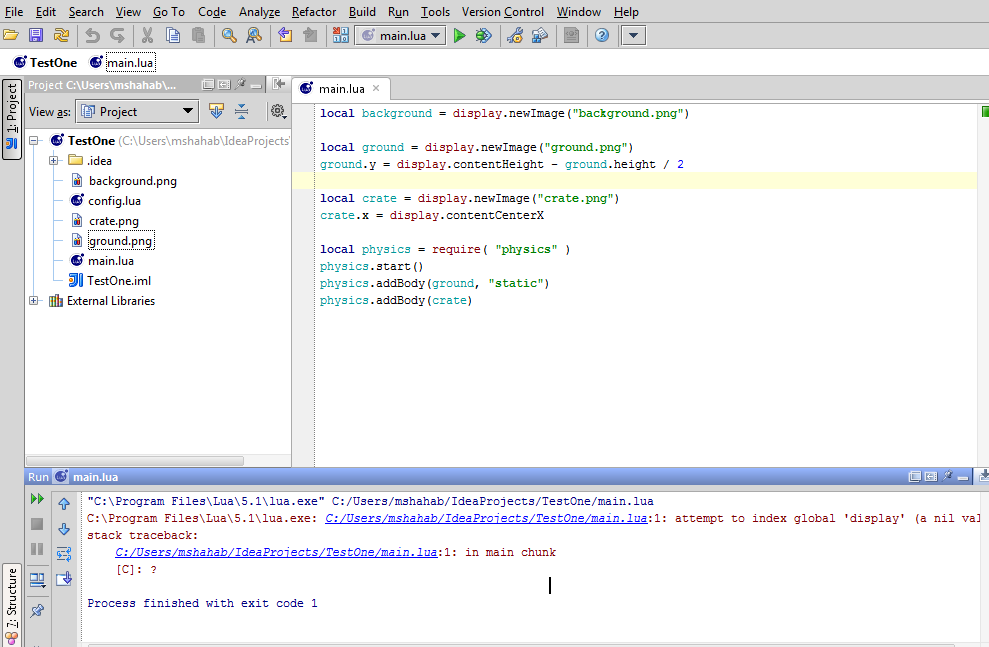989x647 pixels.
Task: Open the 'View as' Project combo box
Action: [x=136, y=111]
